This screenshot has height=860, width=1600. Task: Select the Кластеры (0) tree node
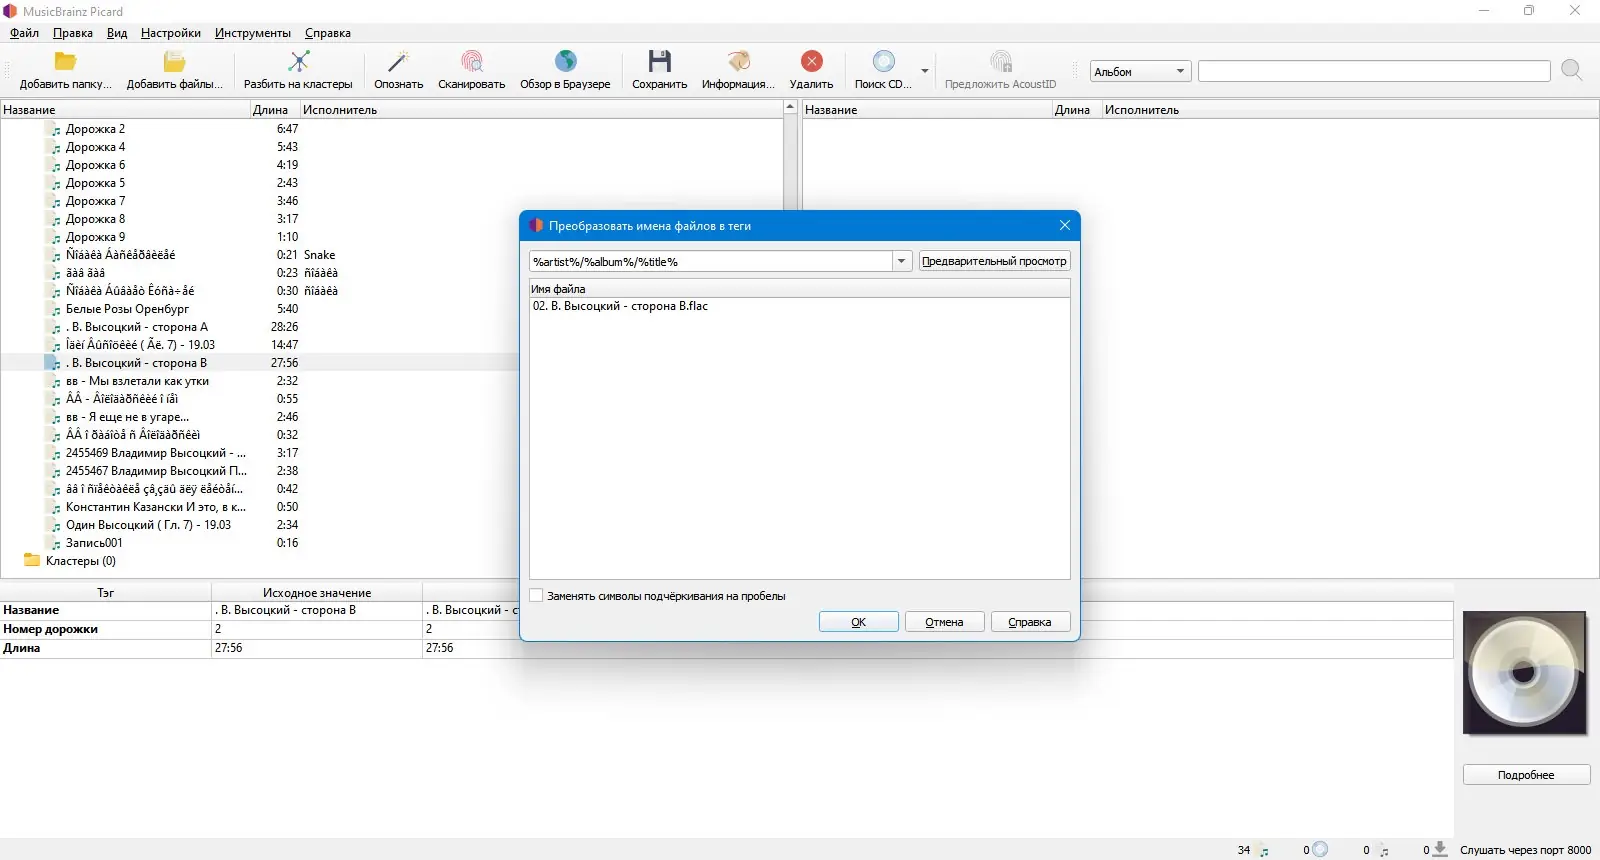pos(80,561)
